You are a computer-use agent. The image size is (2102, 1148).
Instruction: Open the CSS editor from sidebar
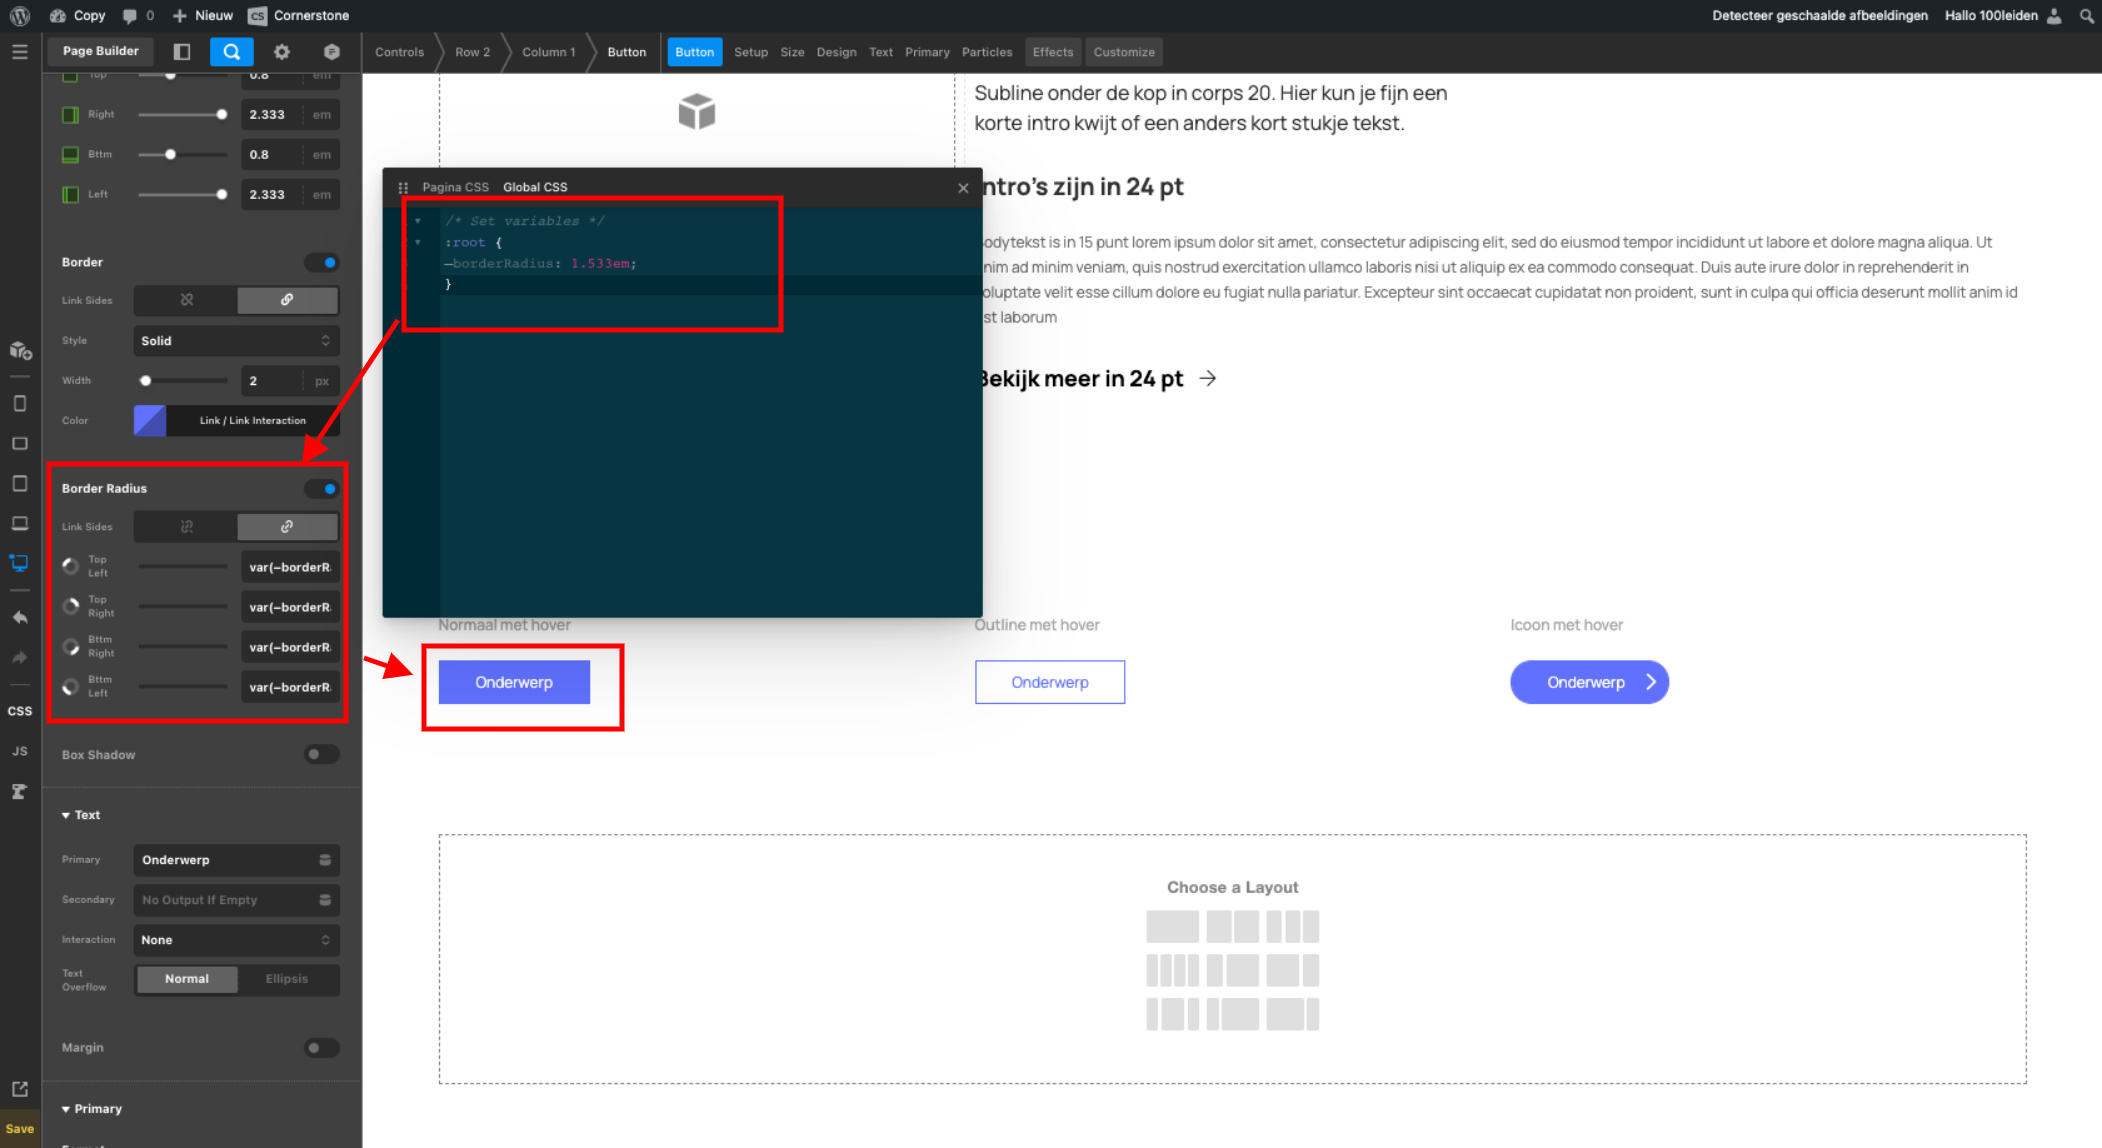(x=20, y=711)
